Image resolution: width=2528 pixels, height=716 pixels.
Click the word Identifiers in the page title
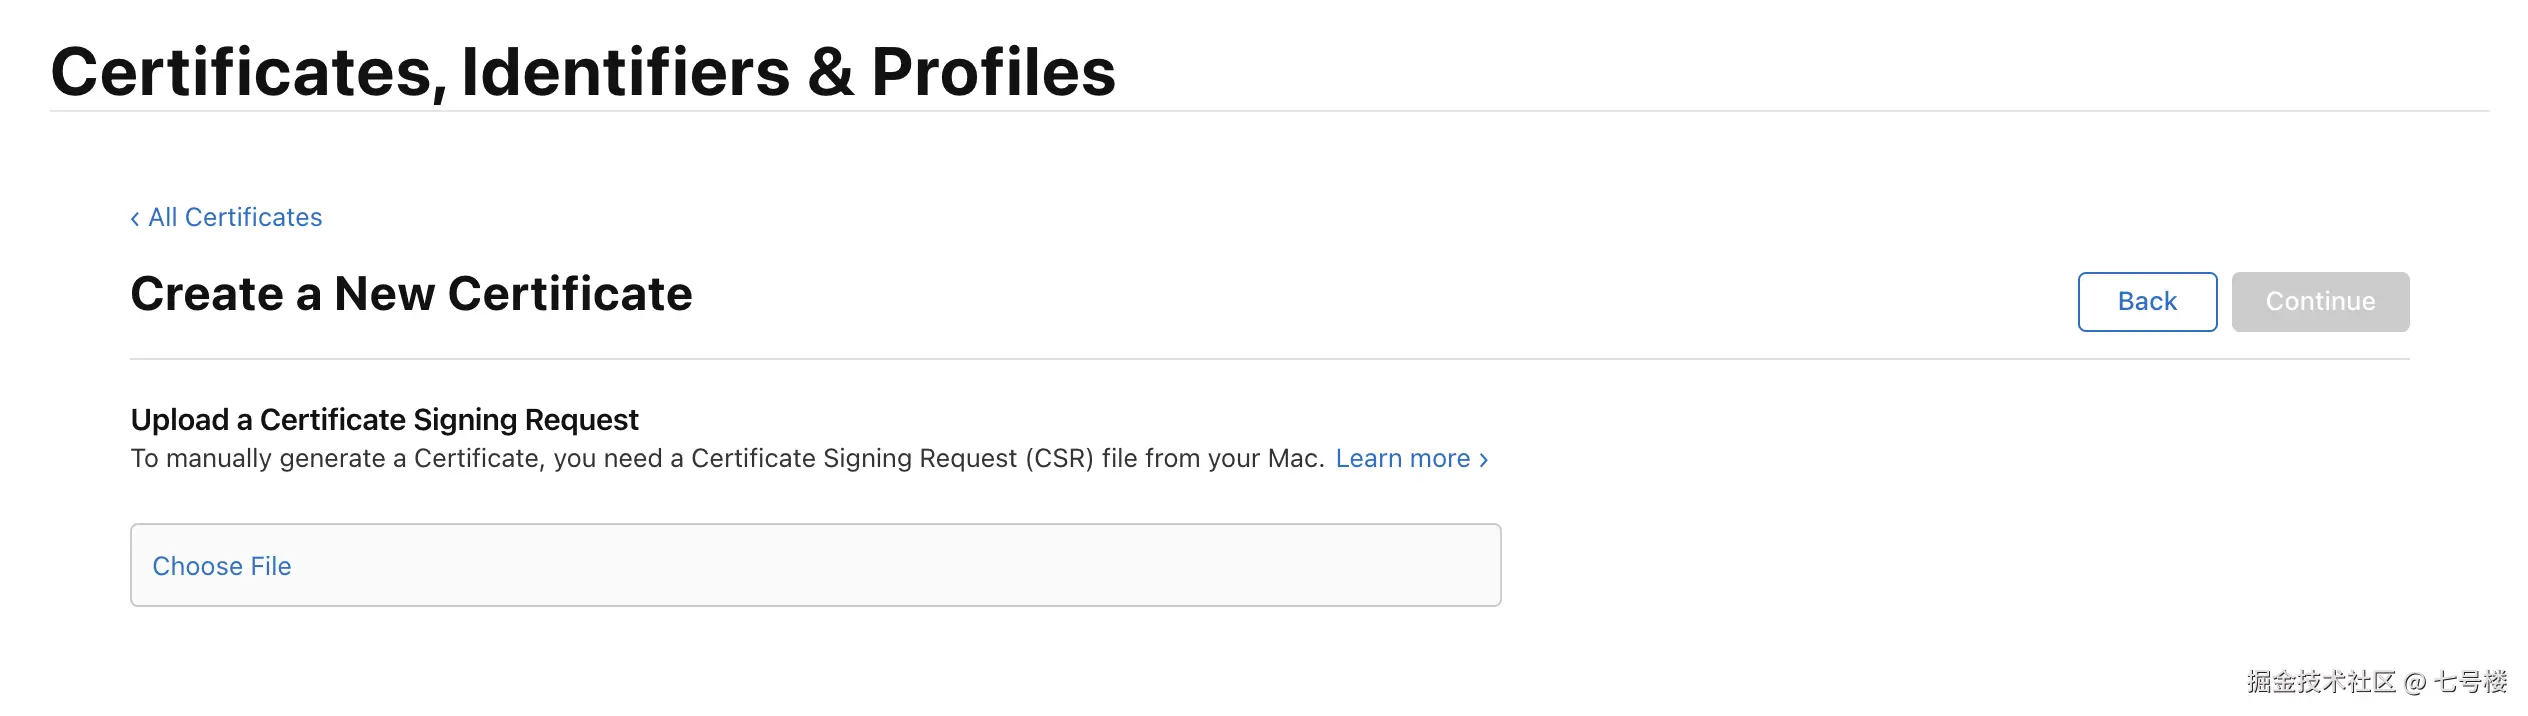(x=625, y=72)
